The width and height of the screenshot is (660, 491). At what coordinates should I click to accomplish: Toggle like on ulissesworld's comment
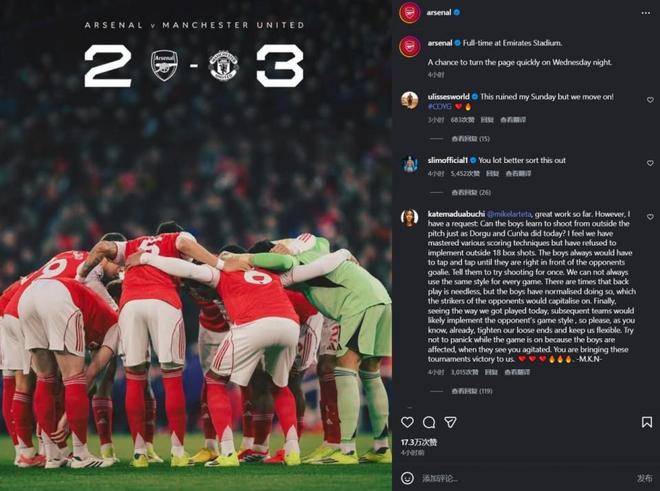pyautogui.click(x=650, y=100)
